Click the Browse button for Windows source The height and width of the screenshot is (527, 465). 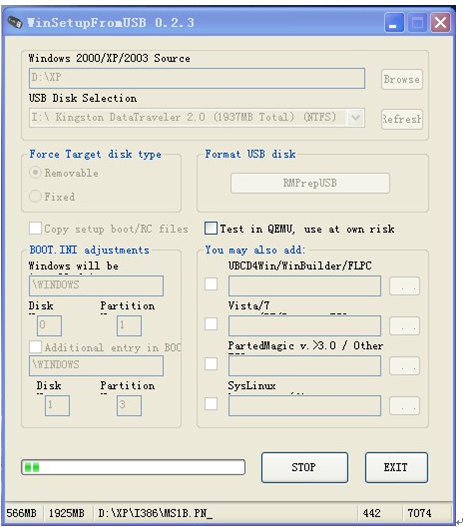coord(402,80)
